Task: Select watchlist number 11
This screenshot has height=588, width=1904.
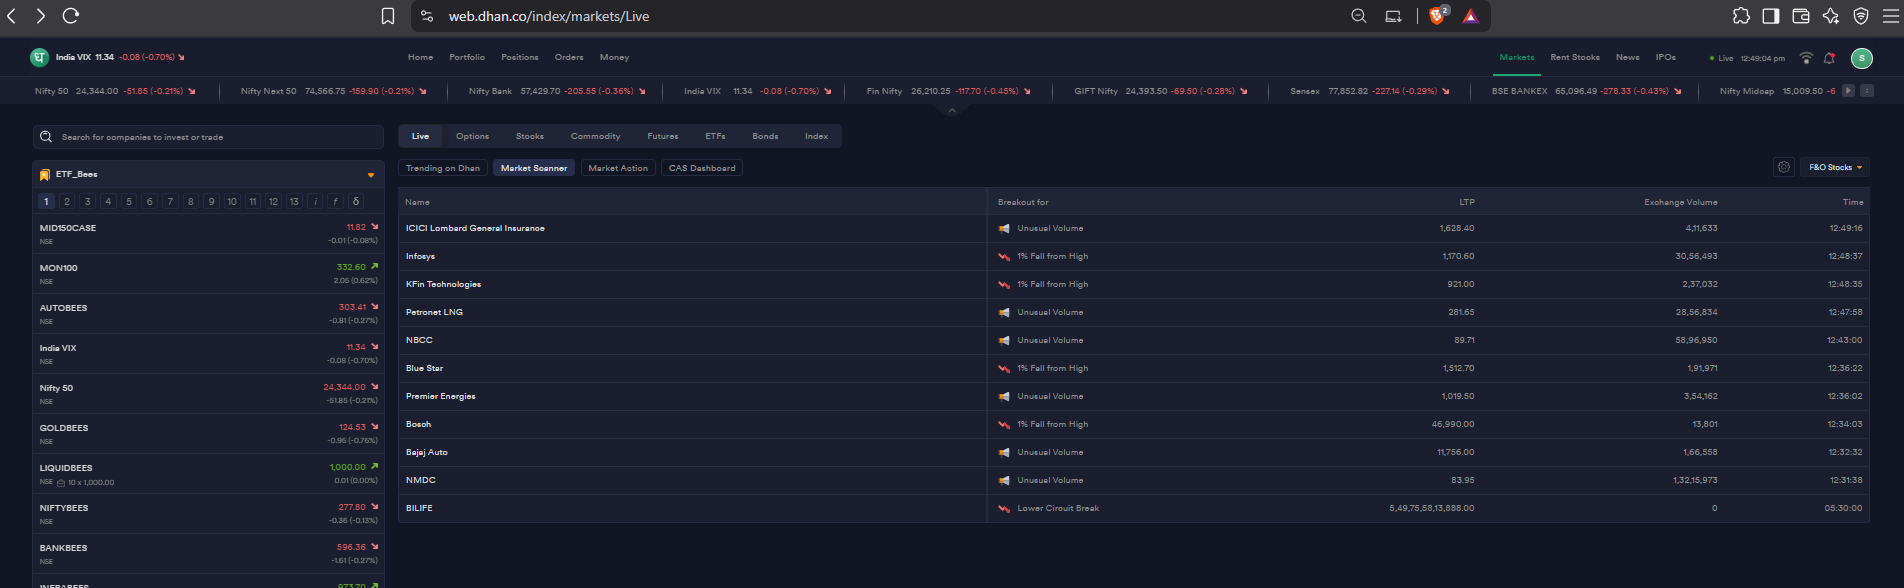Action: 253,201
